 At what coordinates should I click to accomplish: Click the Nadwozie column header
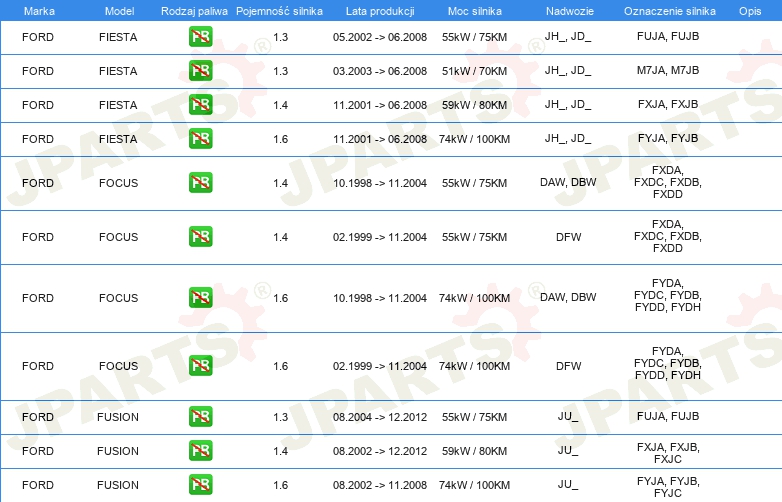(568, 10)
